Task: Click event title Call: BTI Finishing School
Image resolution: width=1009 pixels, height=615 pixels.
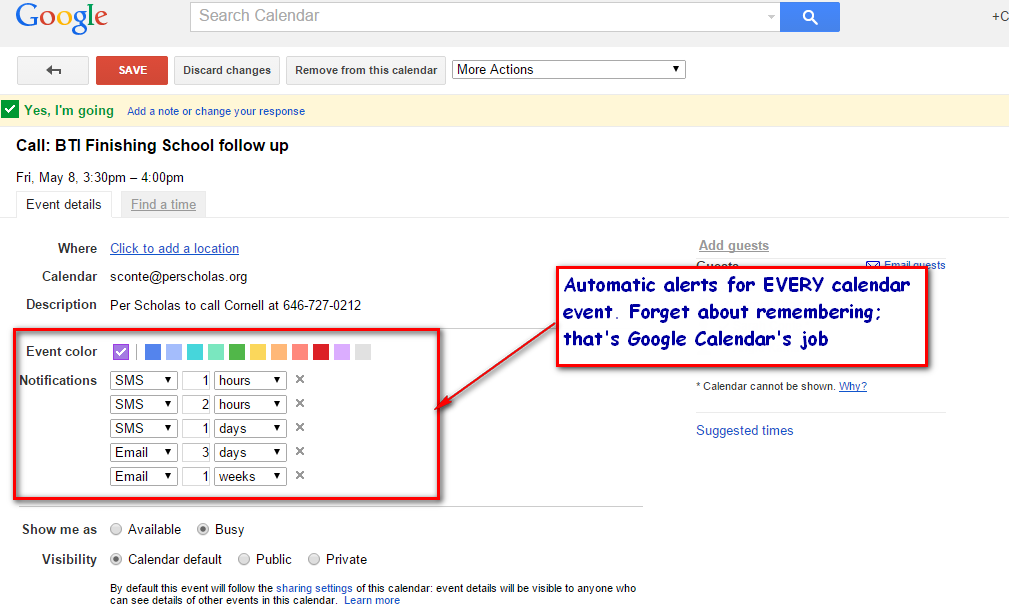Action: pyautogui.click(x=152, y=145)
